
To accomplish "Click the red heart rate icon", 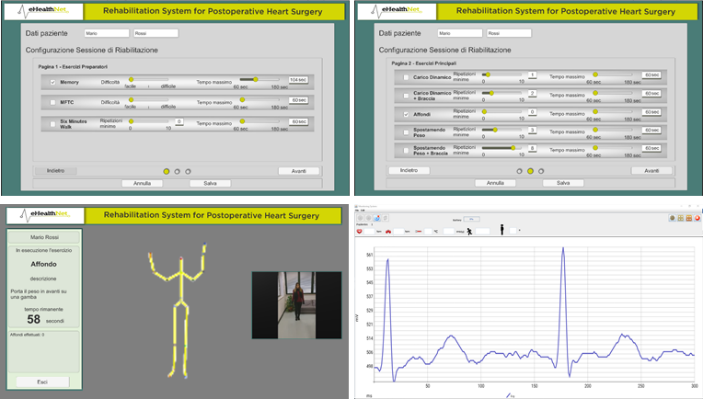I will tap(360, 231).
